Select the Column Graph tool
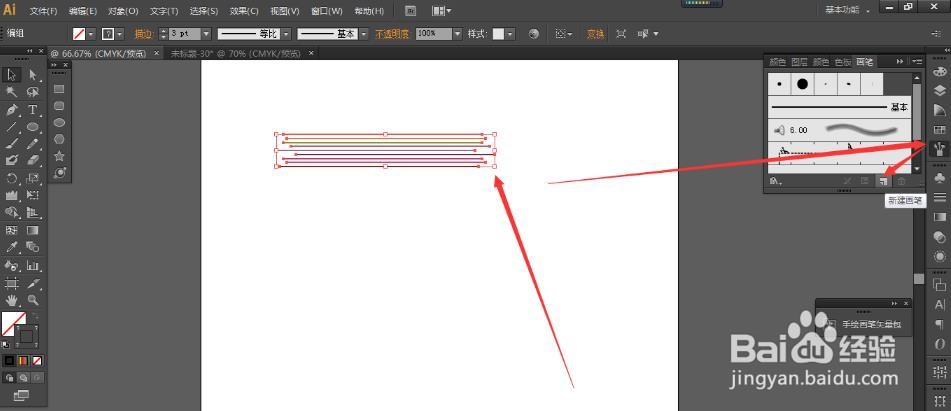The image size is (951, 411). pos(33,266)
